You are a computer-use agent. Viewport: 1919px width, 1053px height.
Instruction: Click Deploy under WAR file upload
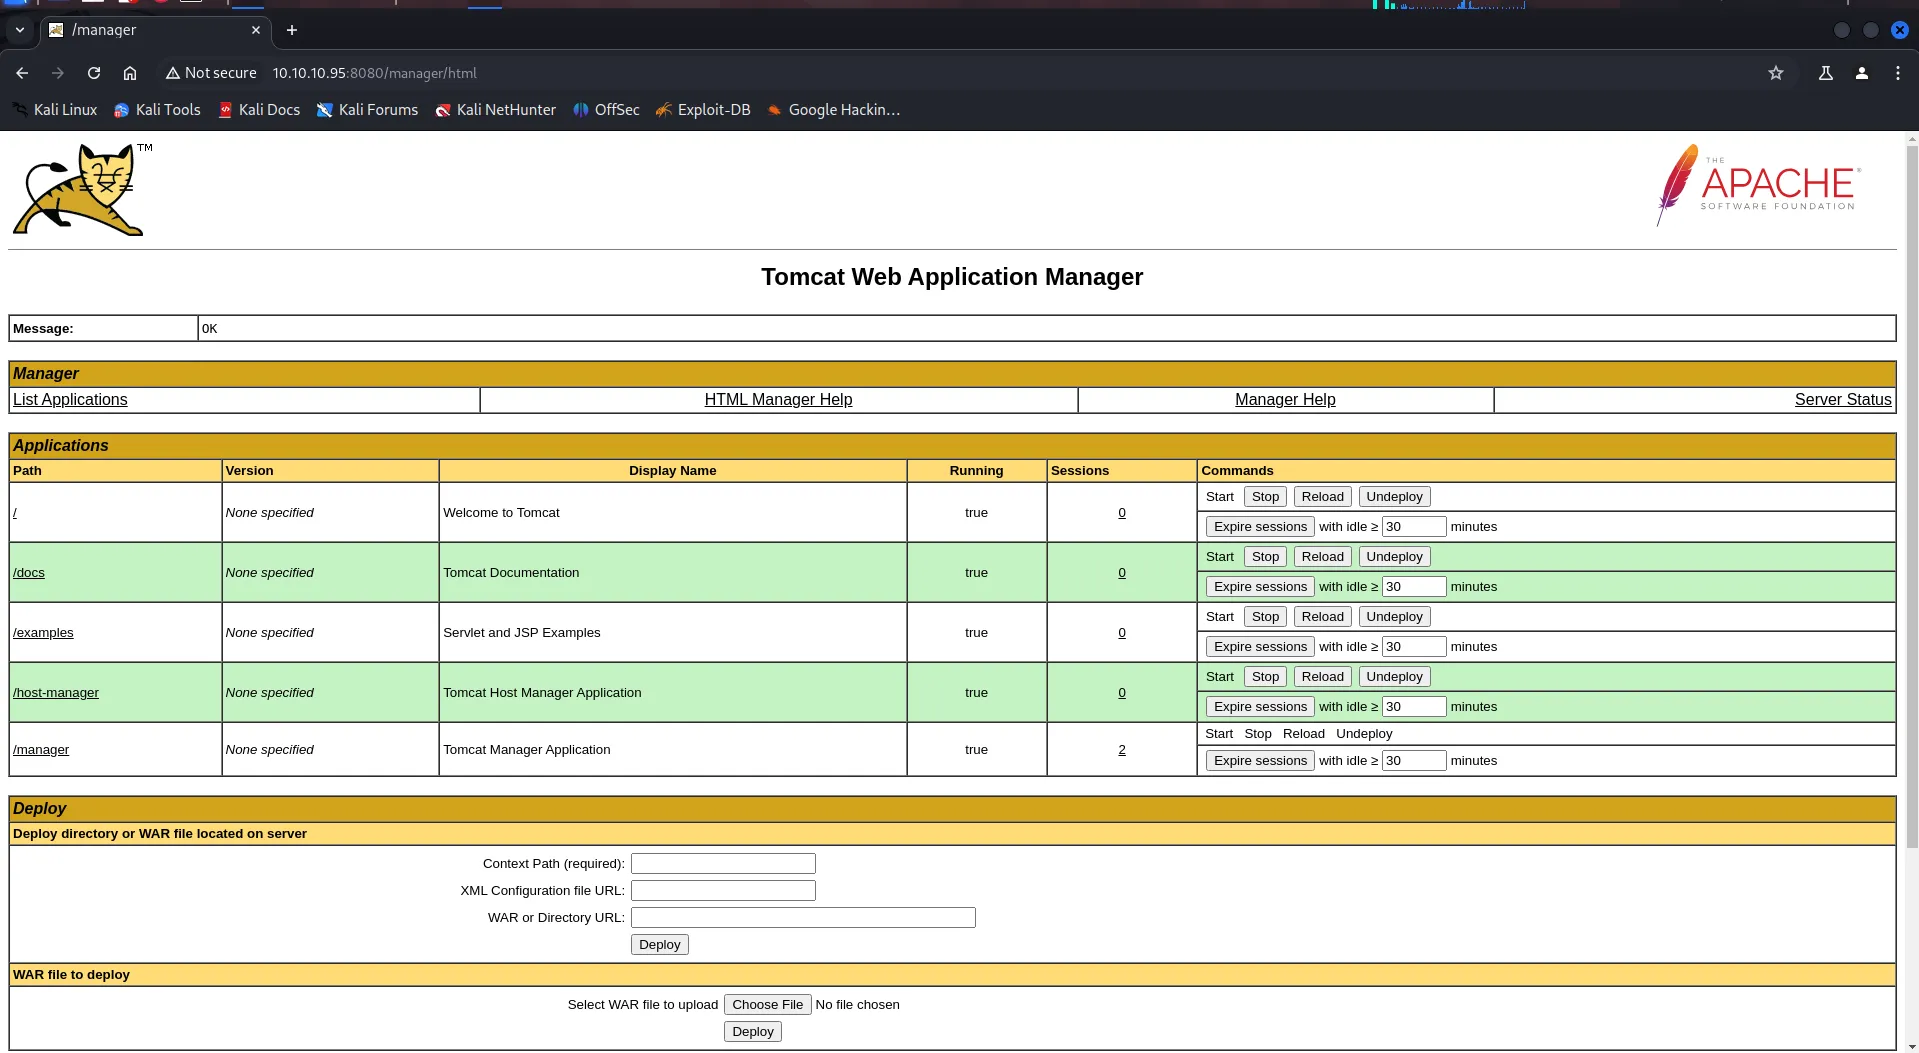tap(752, 1032)
